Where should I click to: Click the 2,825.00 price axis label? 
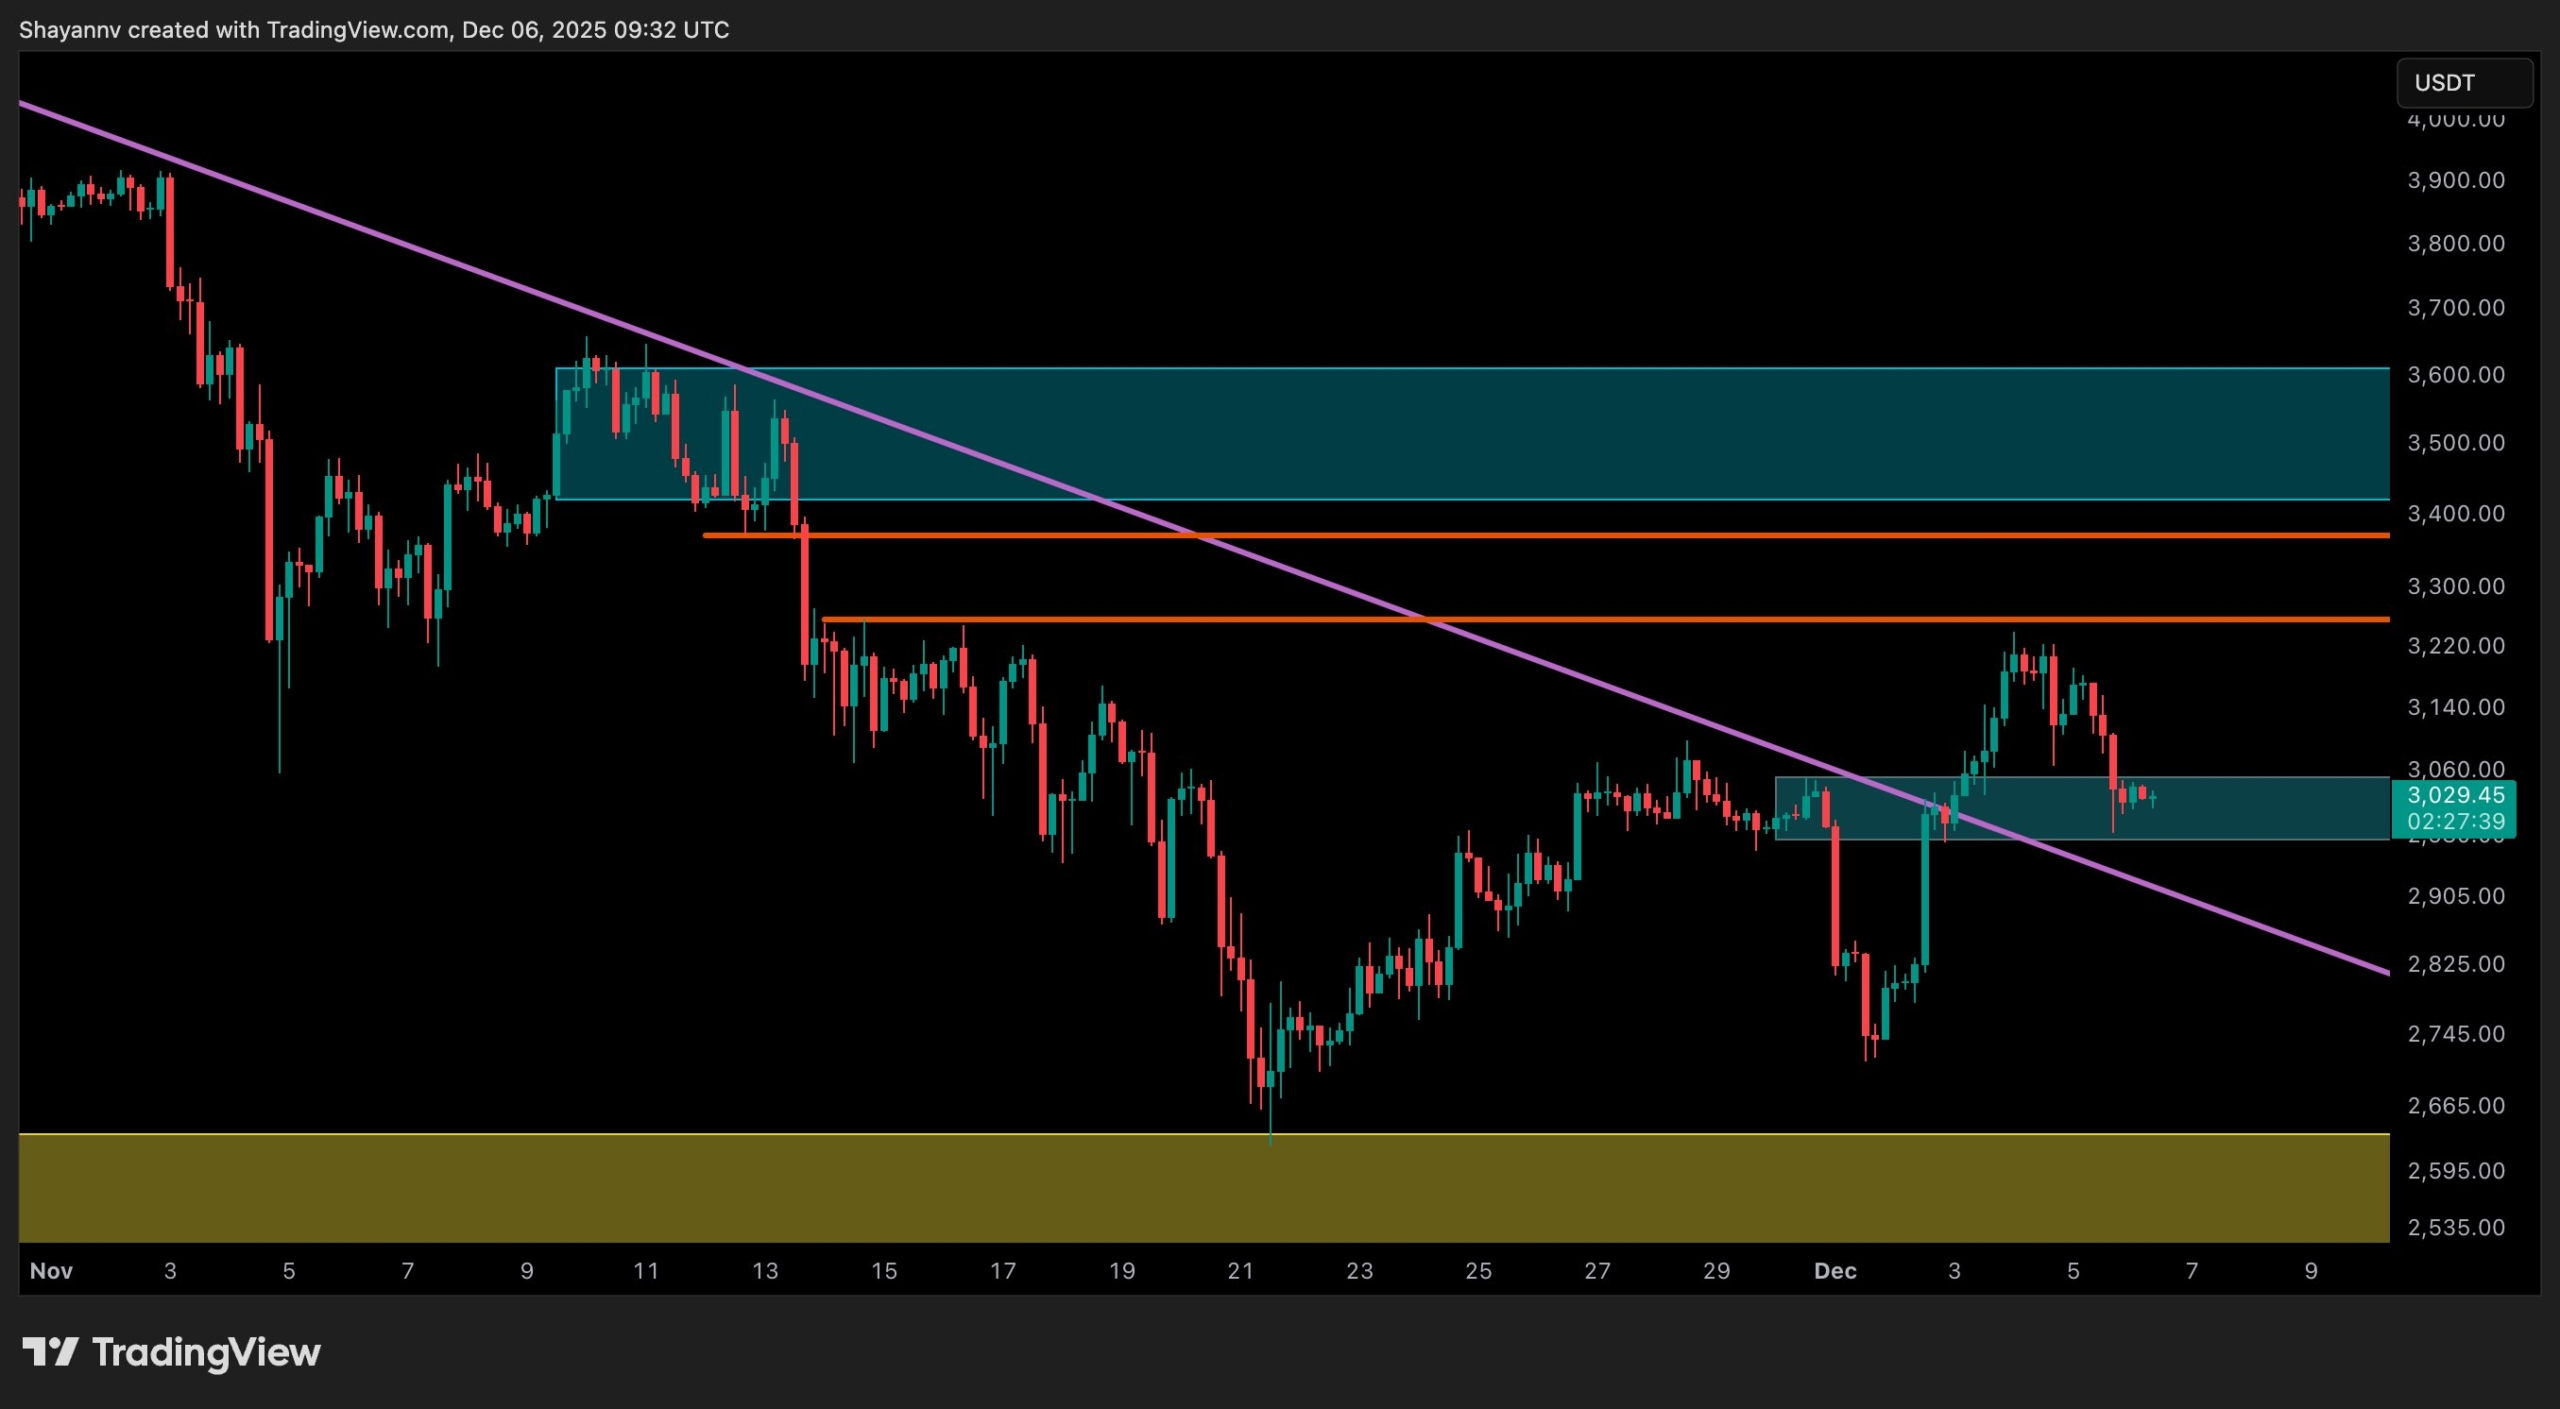2455,964
